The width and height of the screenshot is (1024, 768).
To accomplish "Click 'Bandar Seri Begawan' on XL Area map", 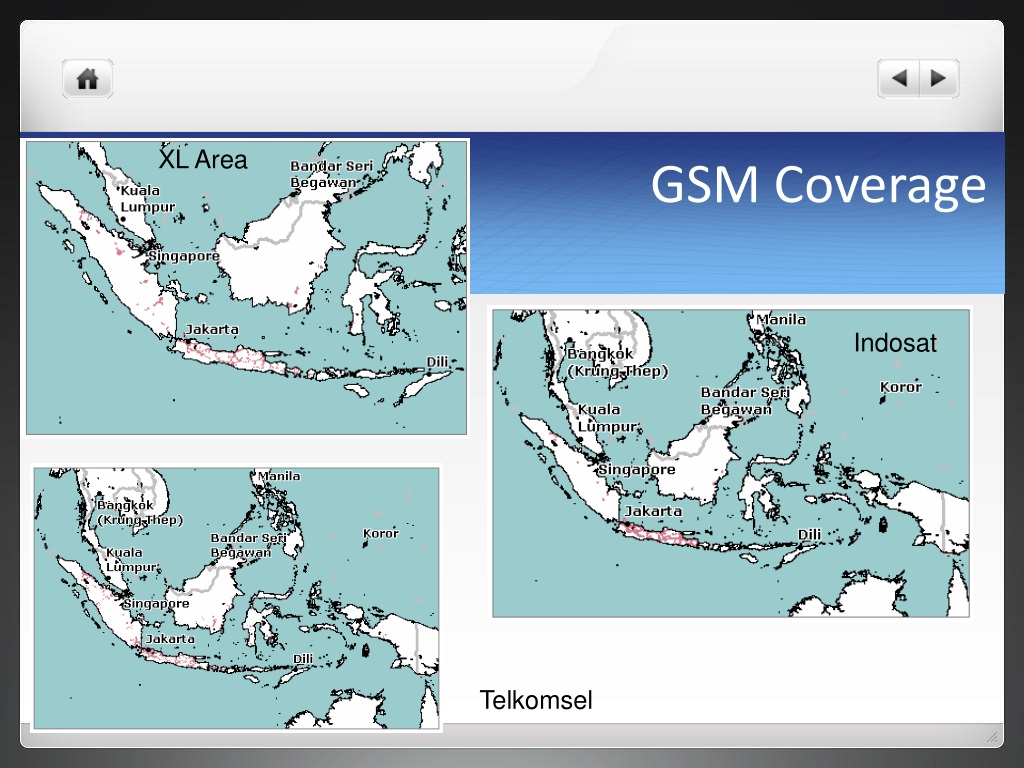I will 332,174.
